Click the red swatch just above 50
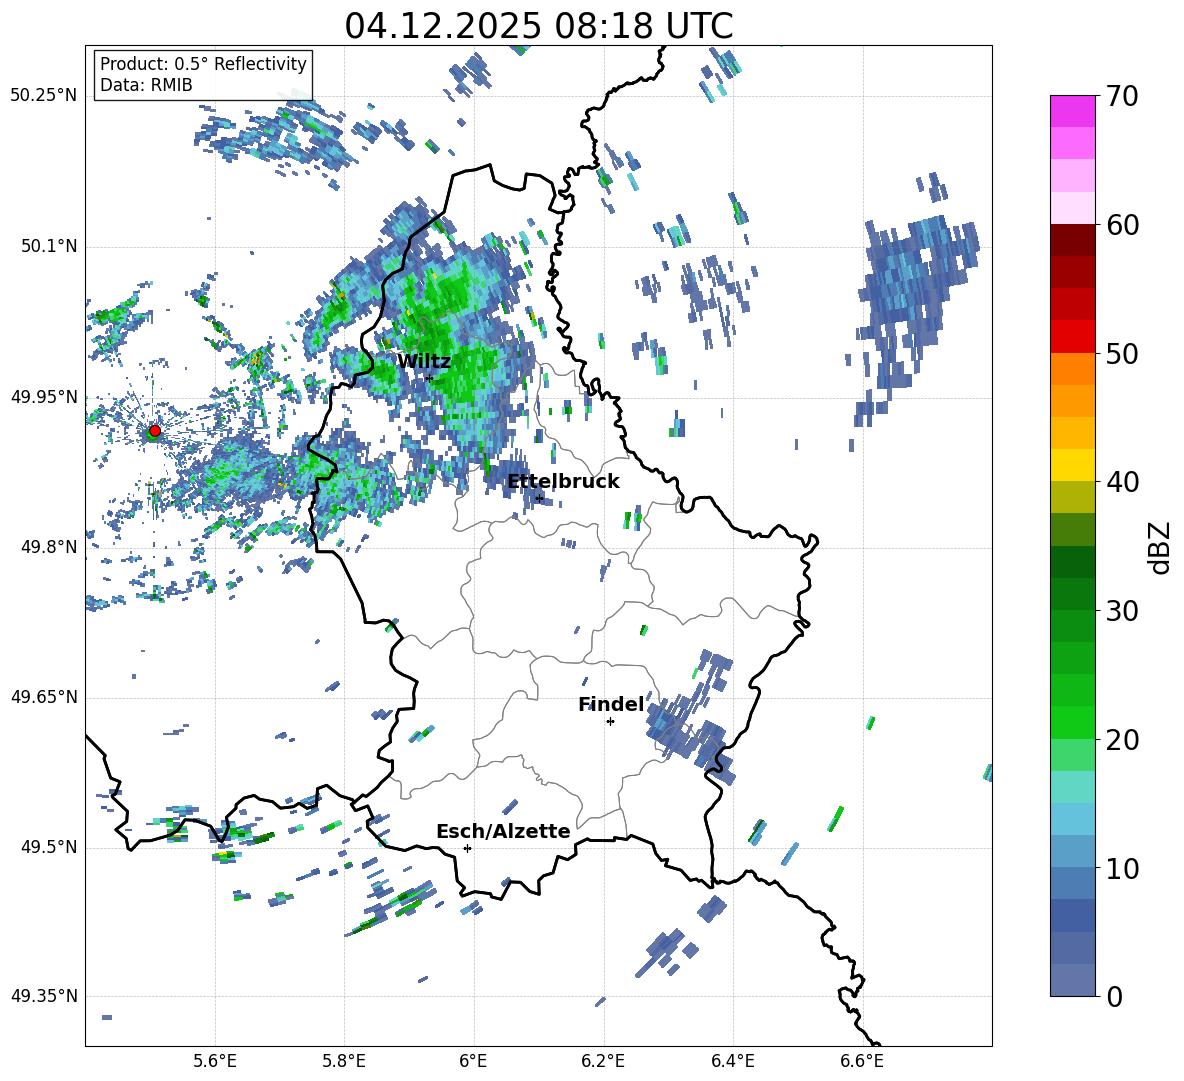 tap(1072, 337)
